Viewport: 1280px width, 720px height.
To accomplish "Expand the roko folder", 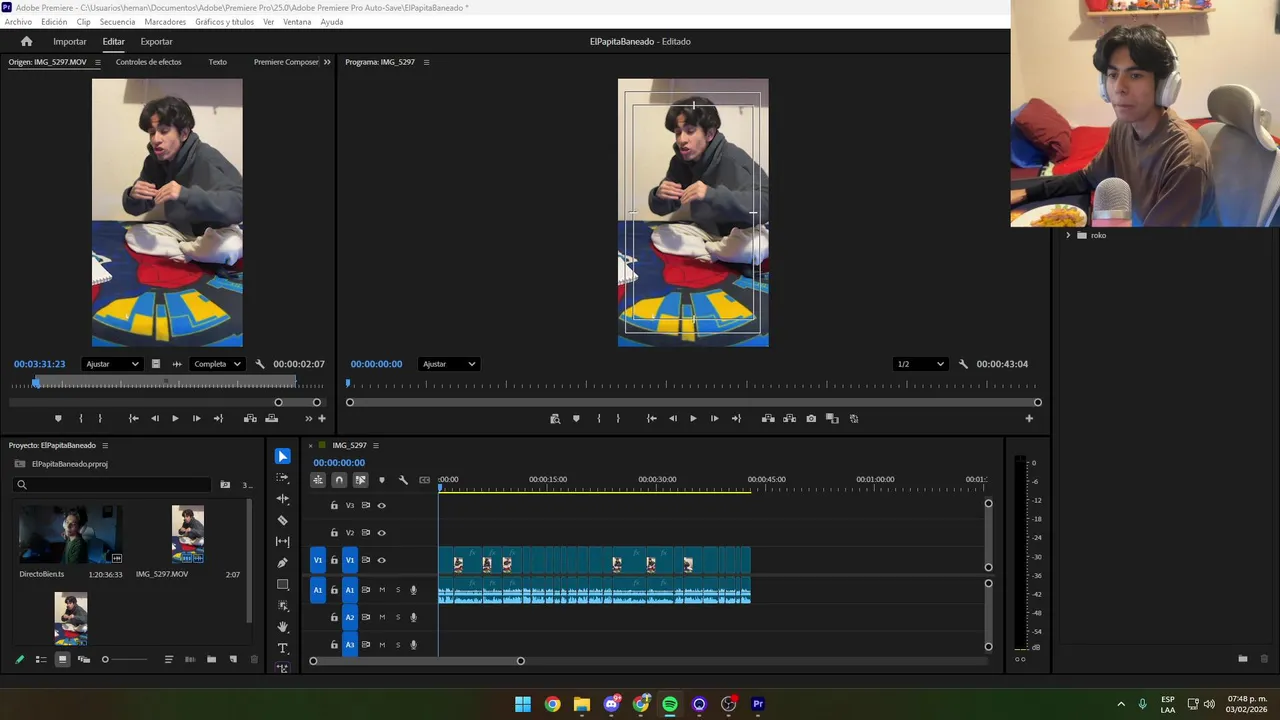I will click(x=1068, y=235).
